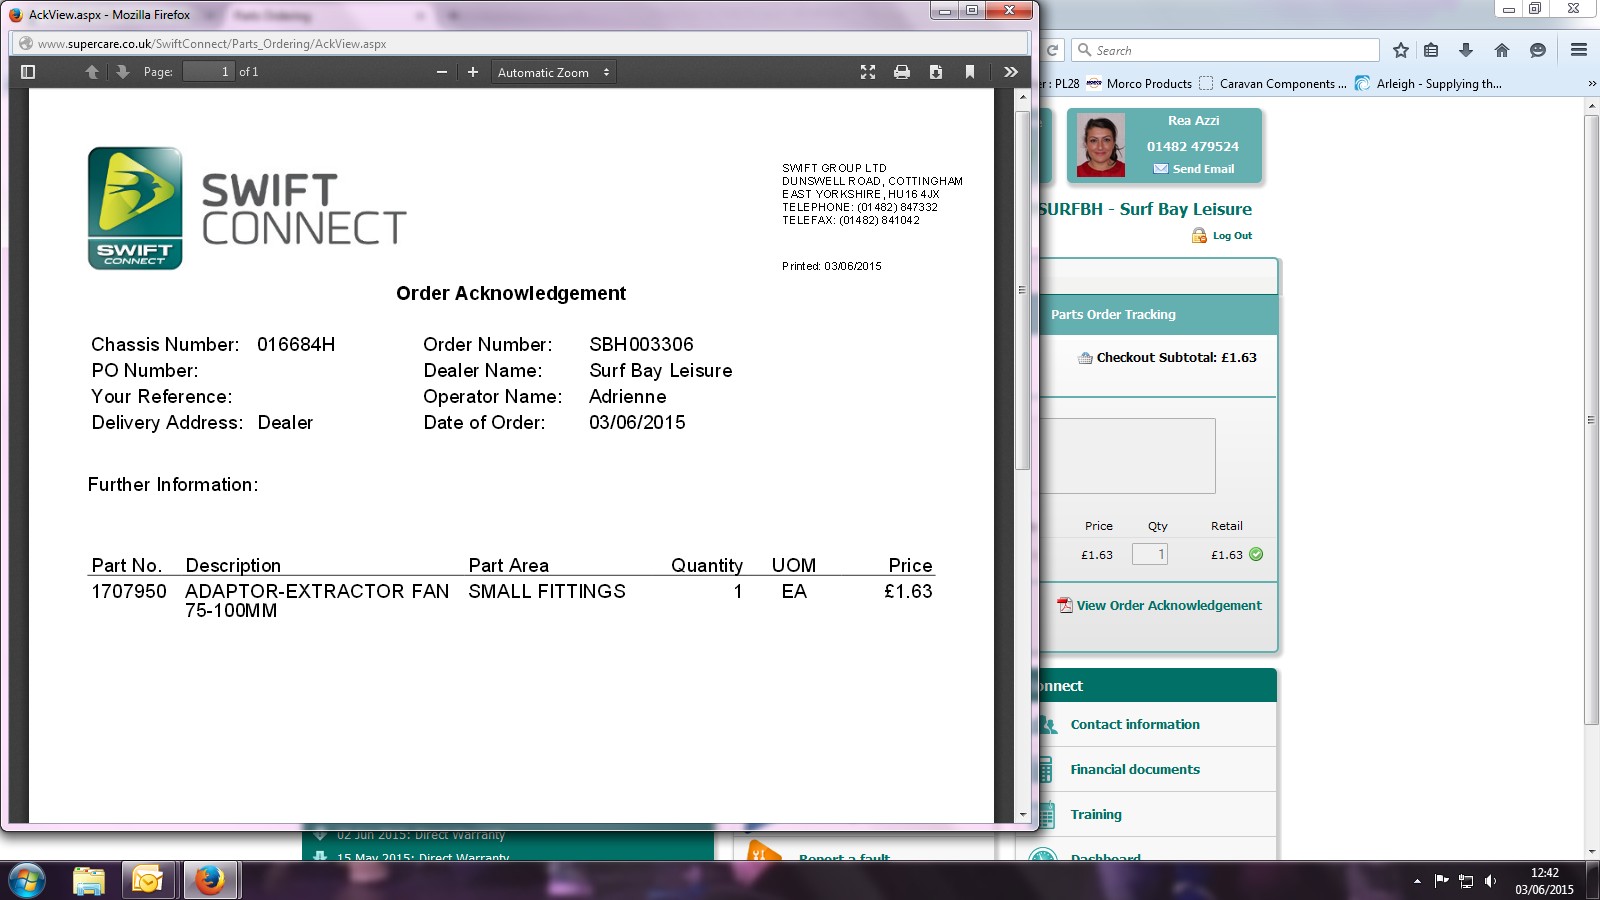Bookmark this page with the star icon
1600x900 pixels.
(1401, 50)
